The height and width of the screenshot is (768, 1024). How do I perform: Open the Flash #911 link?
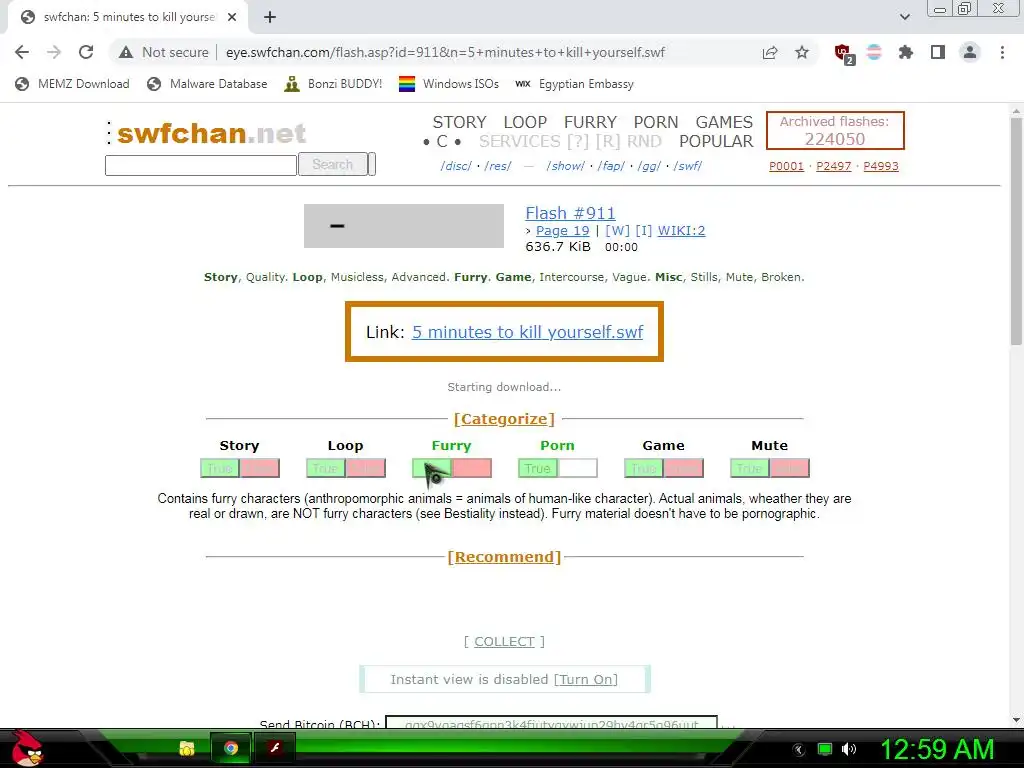tap(570, 214)
